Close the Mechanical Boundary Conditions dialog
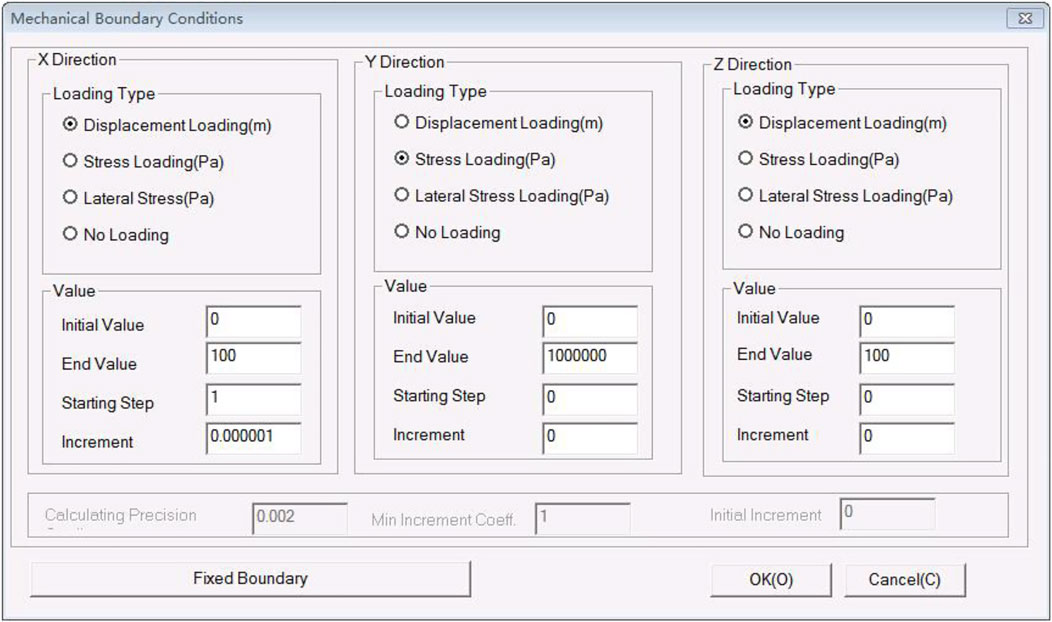The height and width of the screenshot is (622, 1052). tap(1025, 18)
